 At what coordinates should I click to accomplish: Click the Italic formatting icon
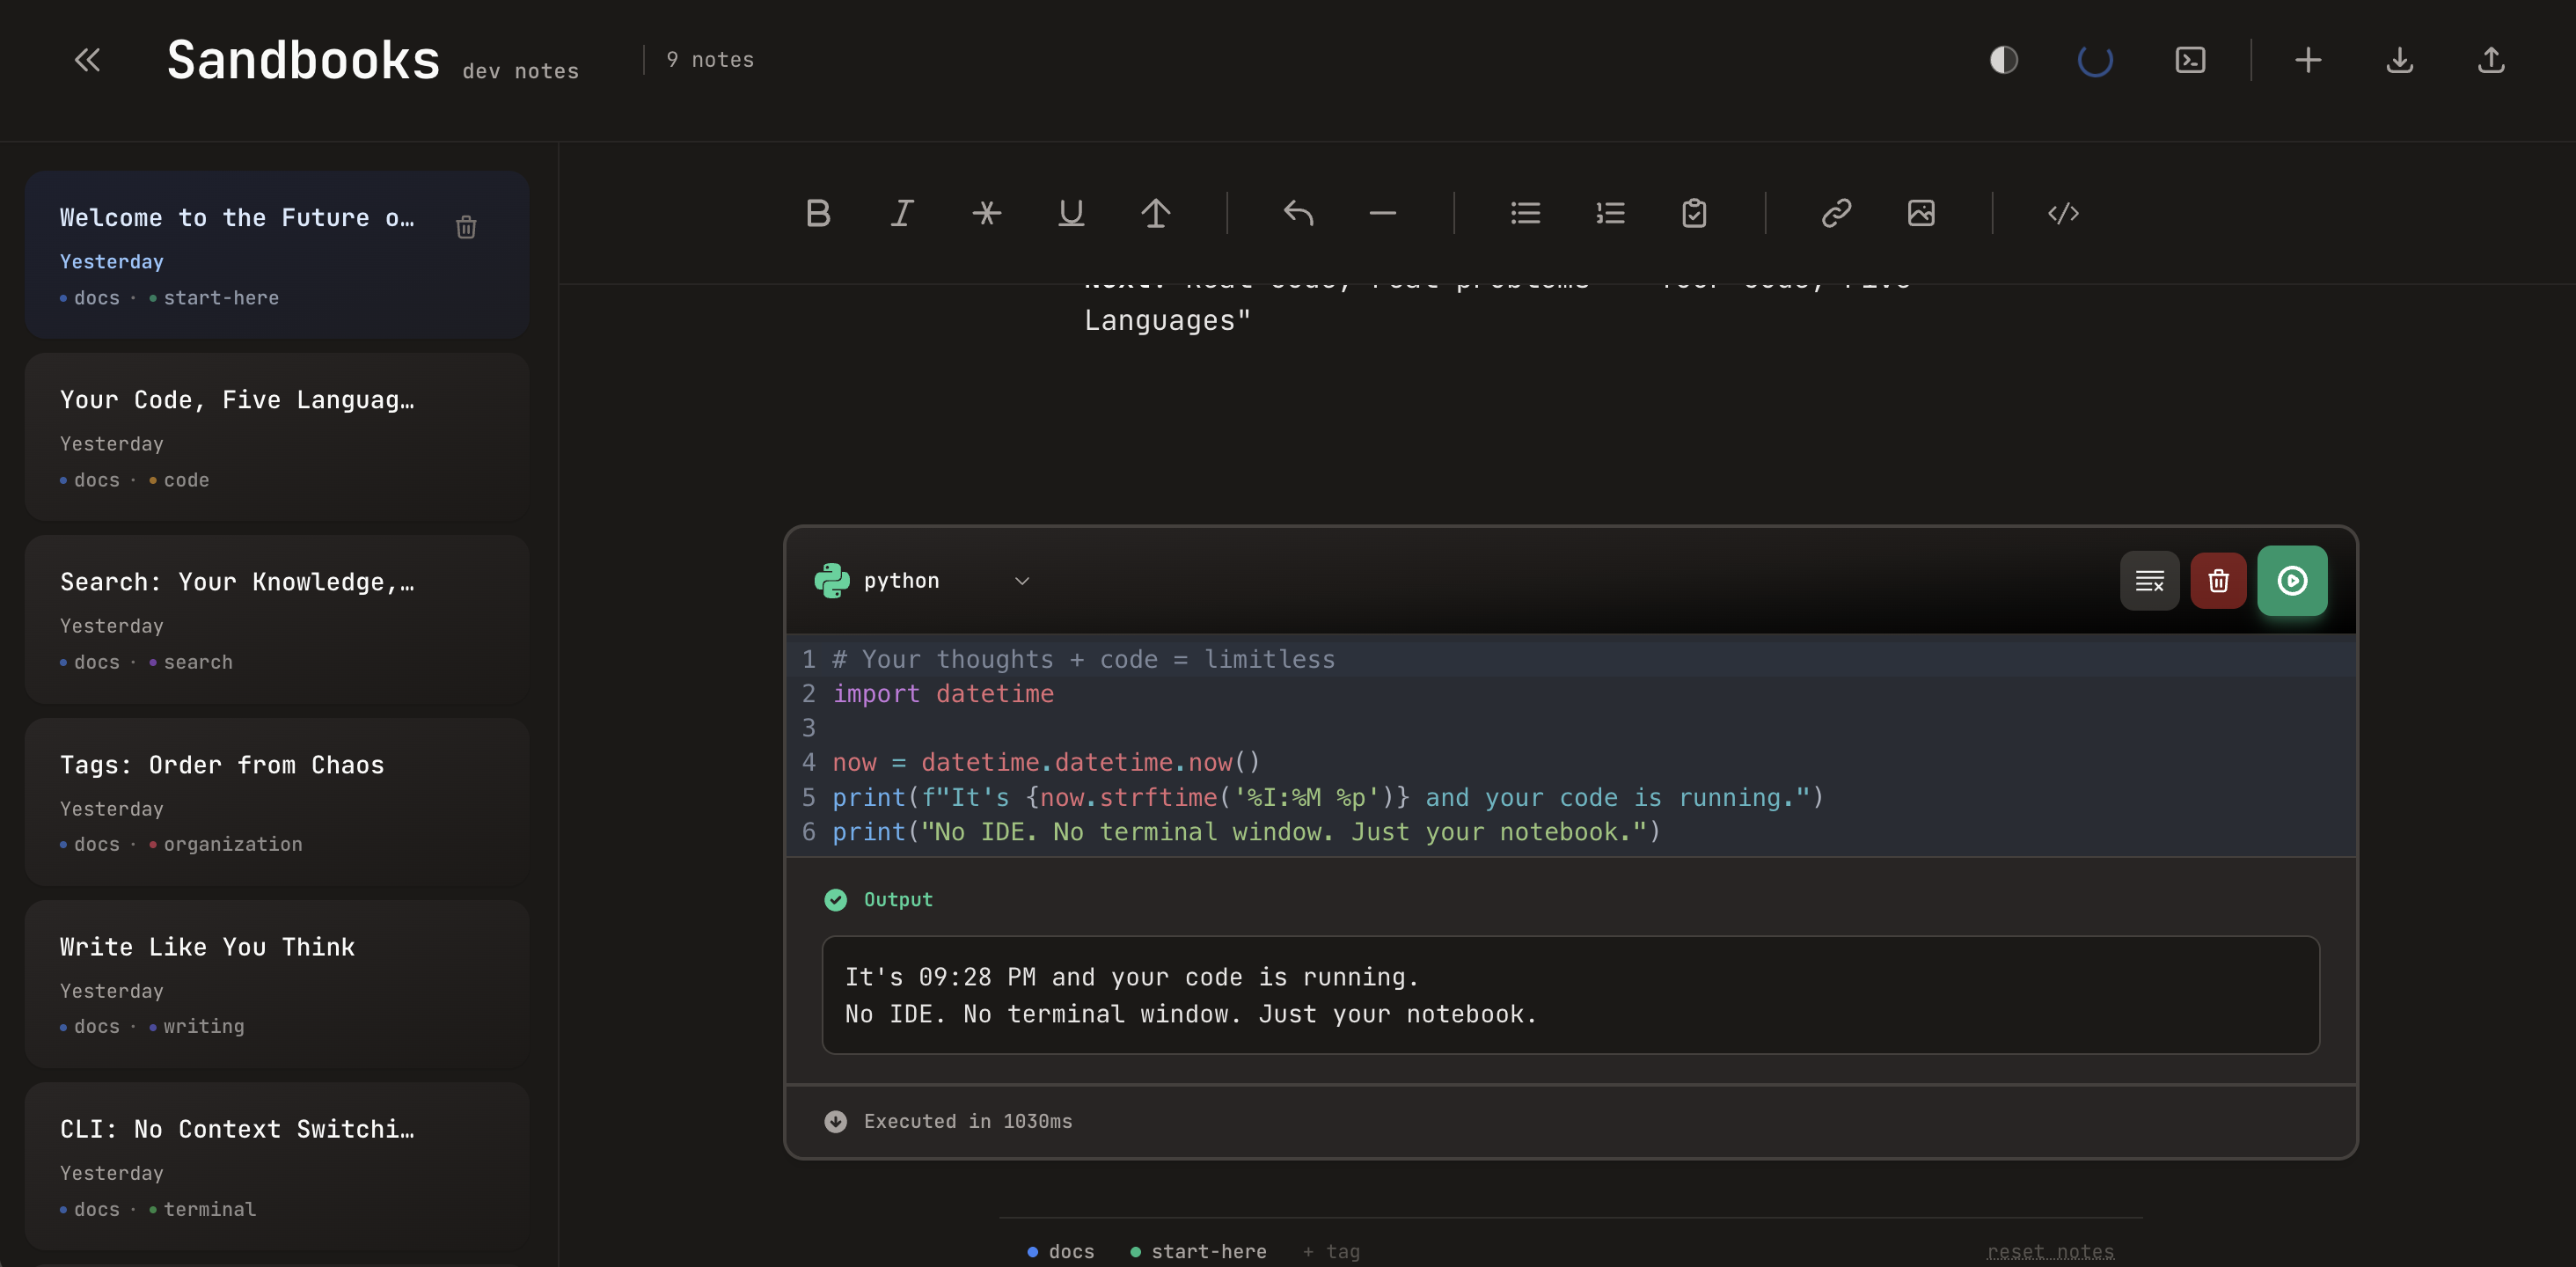pos(902,213)
